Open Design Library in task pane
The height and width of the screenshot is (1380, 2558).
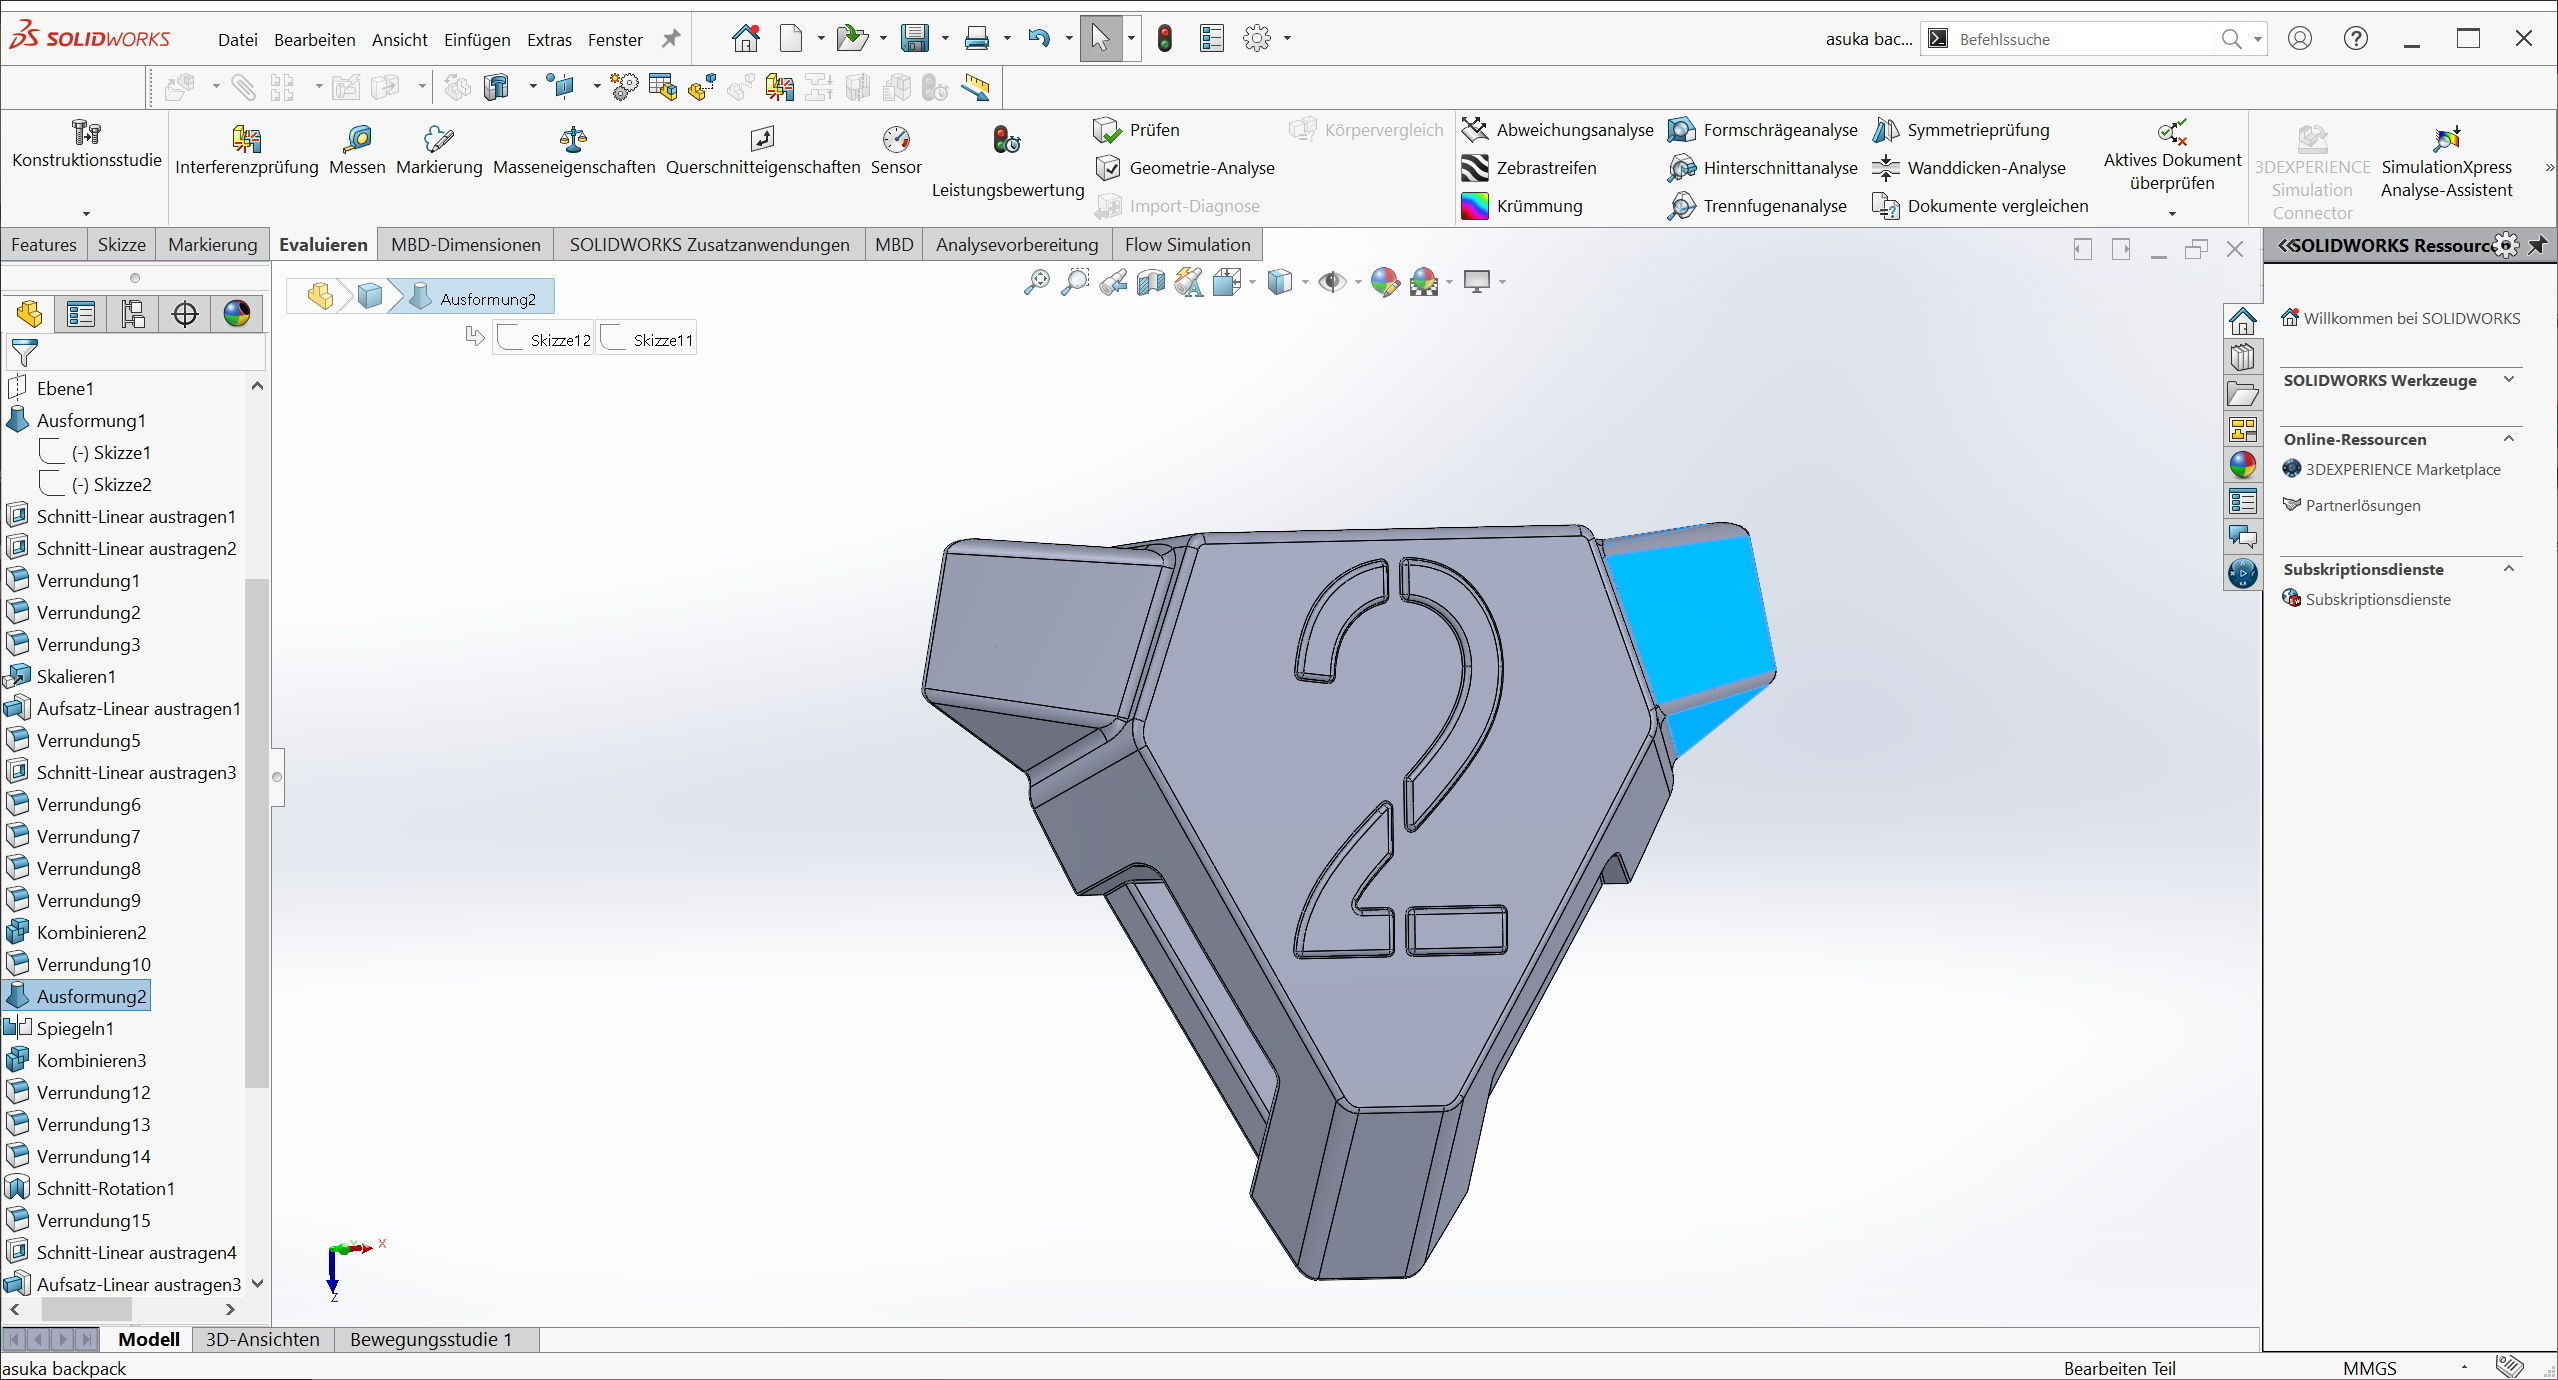point(2242,357)
